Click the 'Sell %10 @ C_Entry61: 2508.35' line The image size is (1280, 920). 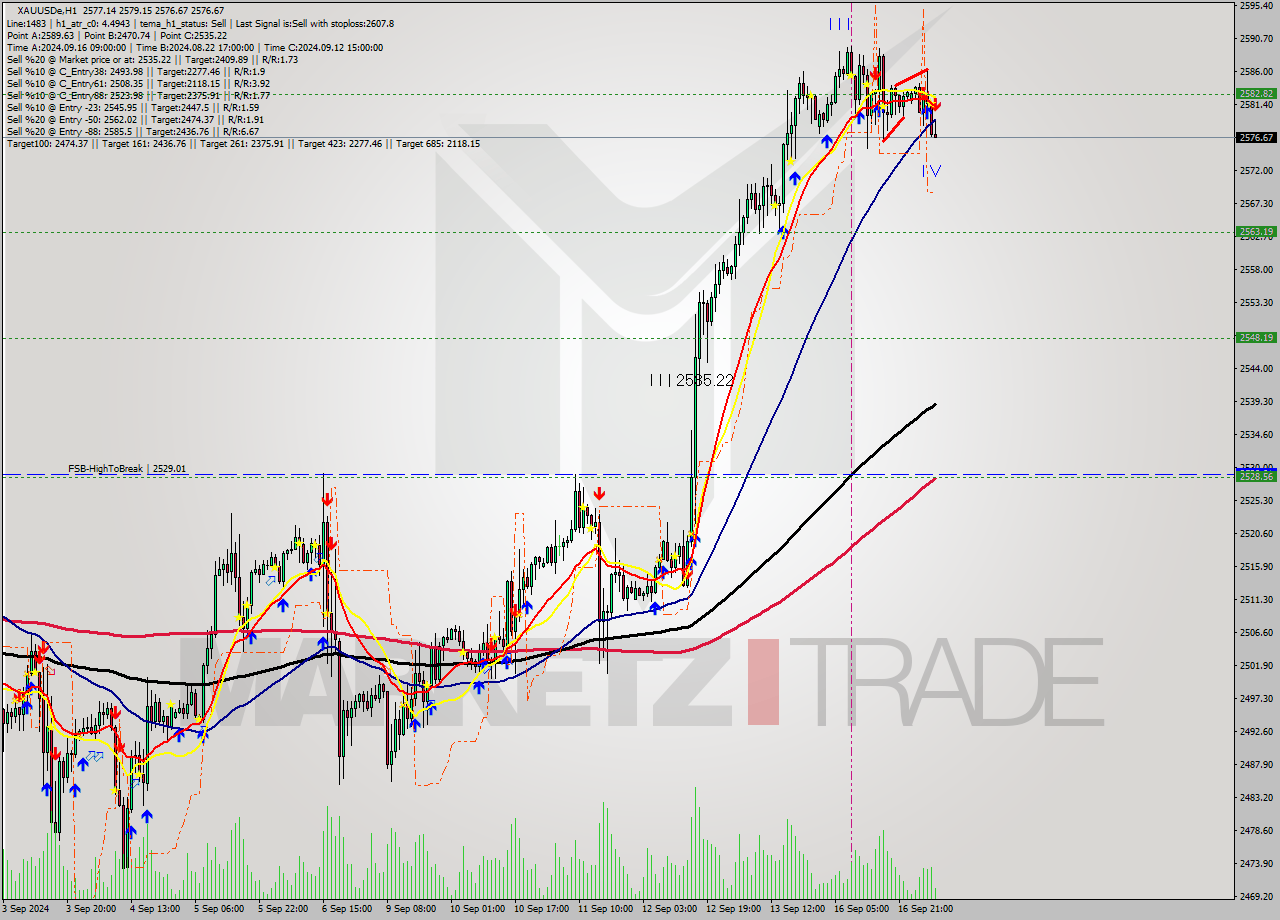(138, 83)
